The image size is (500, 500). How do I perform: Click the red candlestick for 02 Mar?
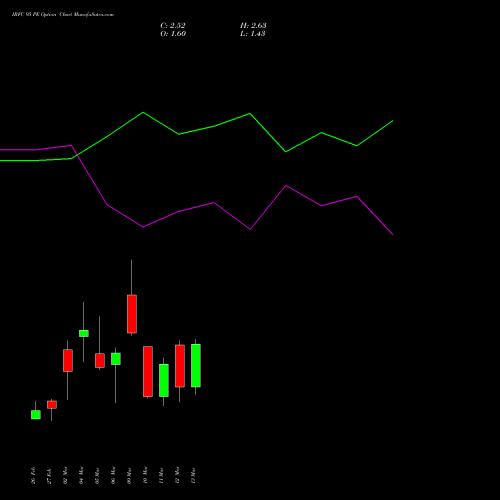click(68, 360)
